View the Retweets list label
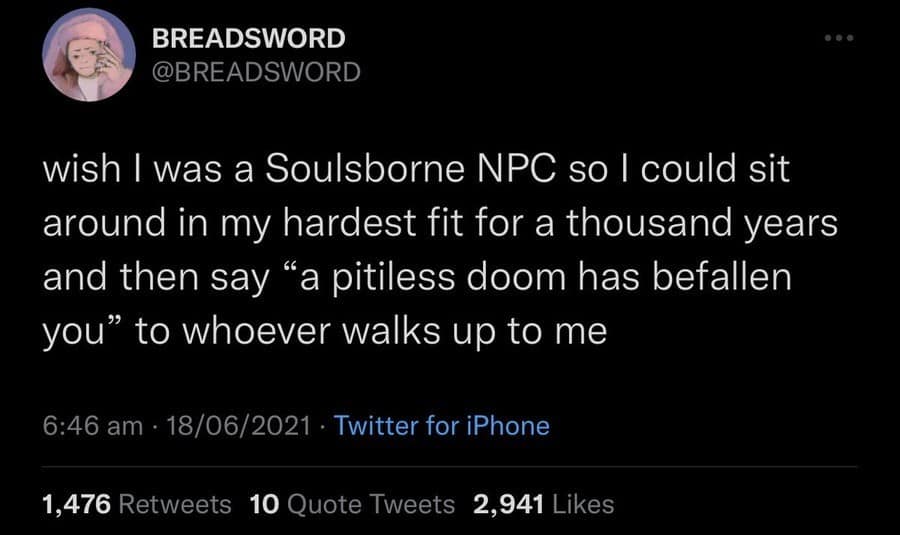 174,504
